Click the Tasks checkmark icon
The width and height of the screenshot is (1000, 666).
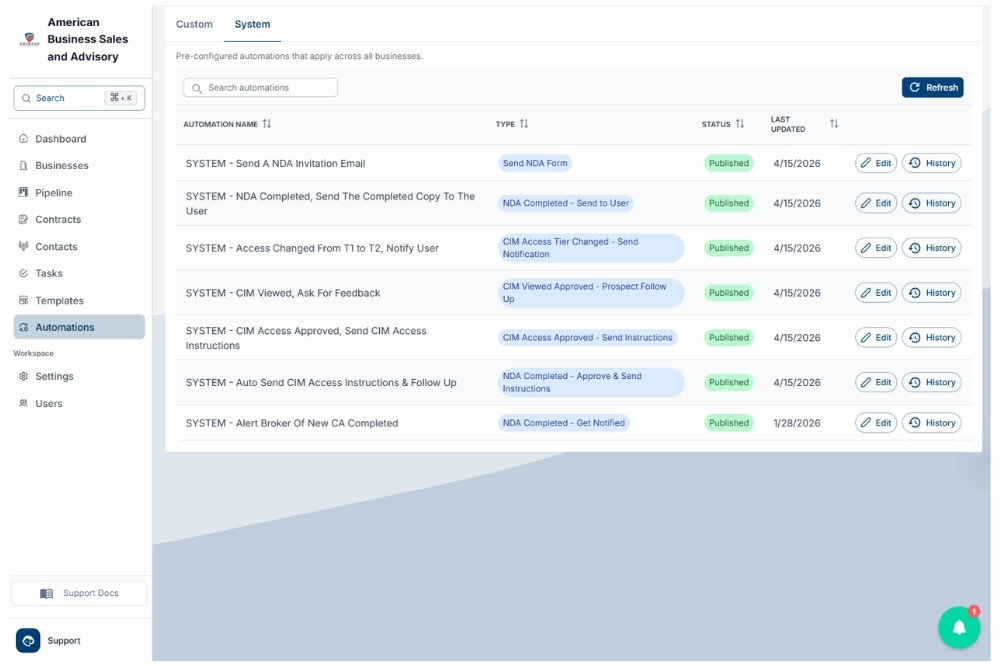[24, 273]
